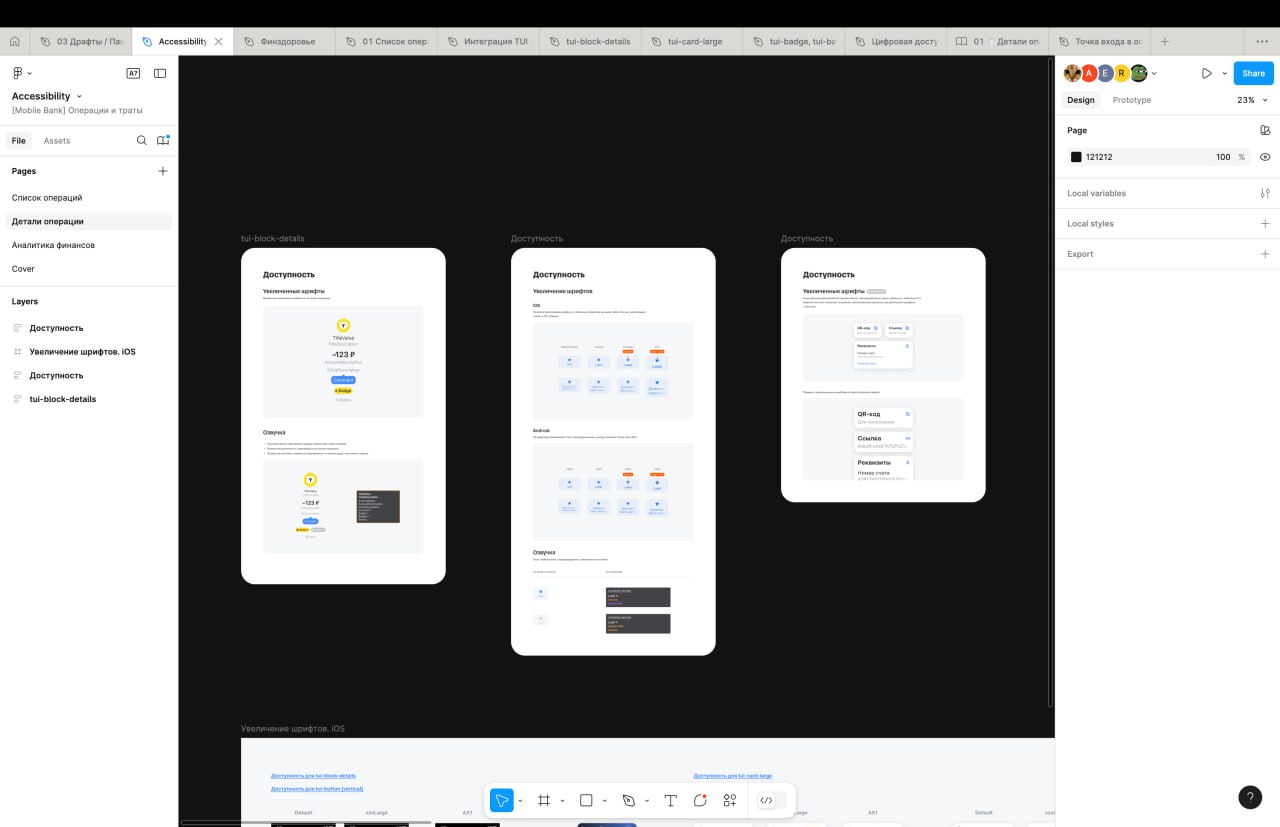Click link Доступность для tui-card-large
Image resolution: width=1280 pixels, height=827 pixels.
(732, 776)
